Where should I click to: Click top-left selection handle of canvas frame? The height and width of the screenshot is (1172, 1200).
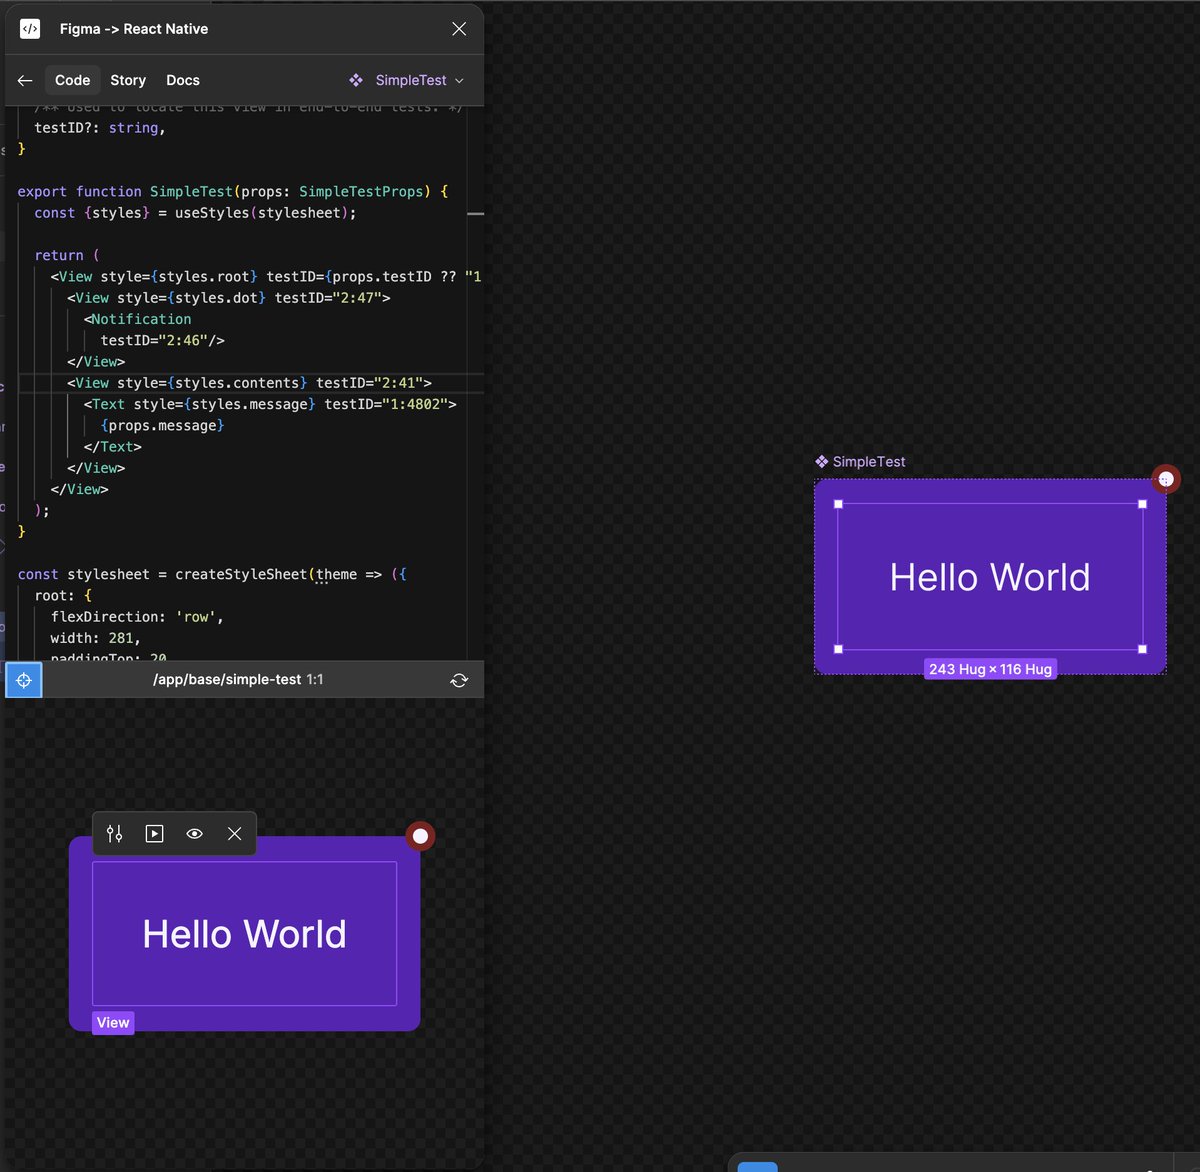point(838,504)
